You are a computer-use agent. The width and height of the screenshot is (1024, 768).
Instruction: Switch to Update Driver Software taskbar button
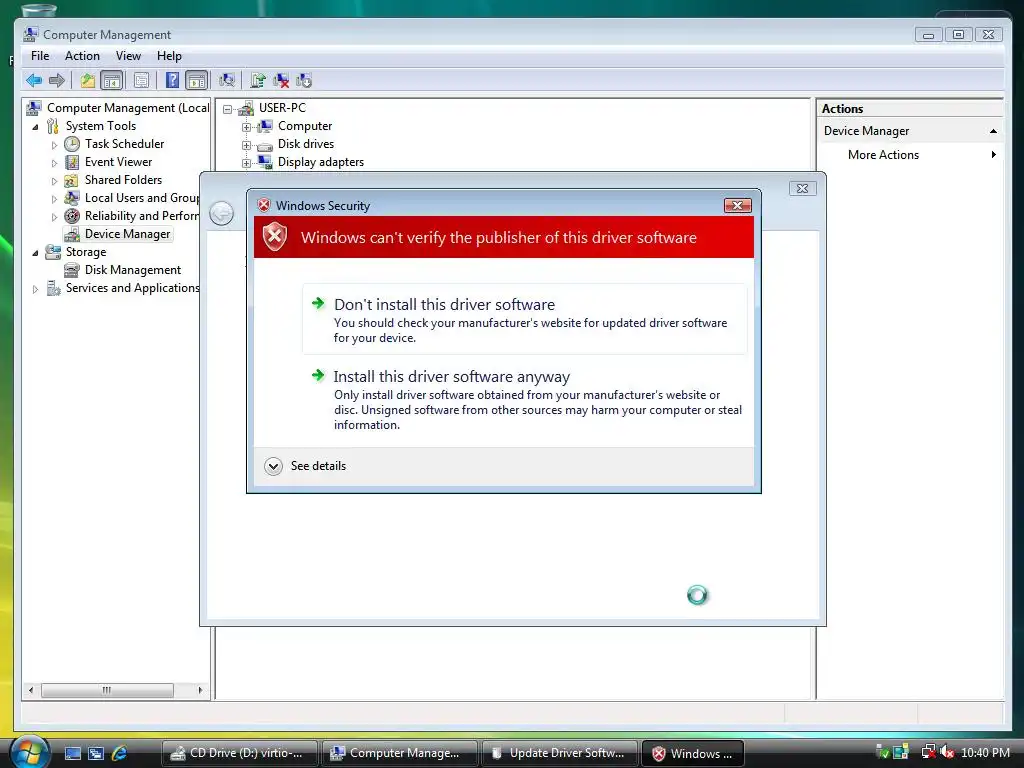pos(559,753)
